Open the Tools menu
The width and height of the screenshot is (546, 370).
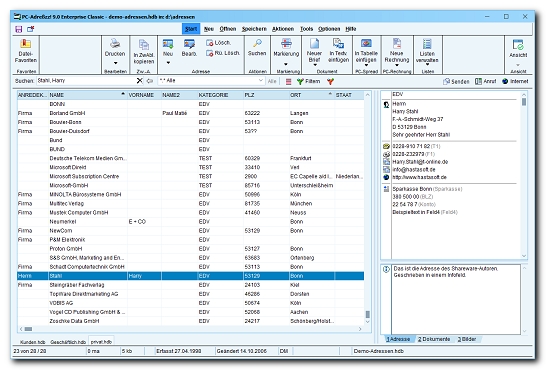[x=306, y=29]
